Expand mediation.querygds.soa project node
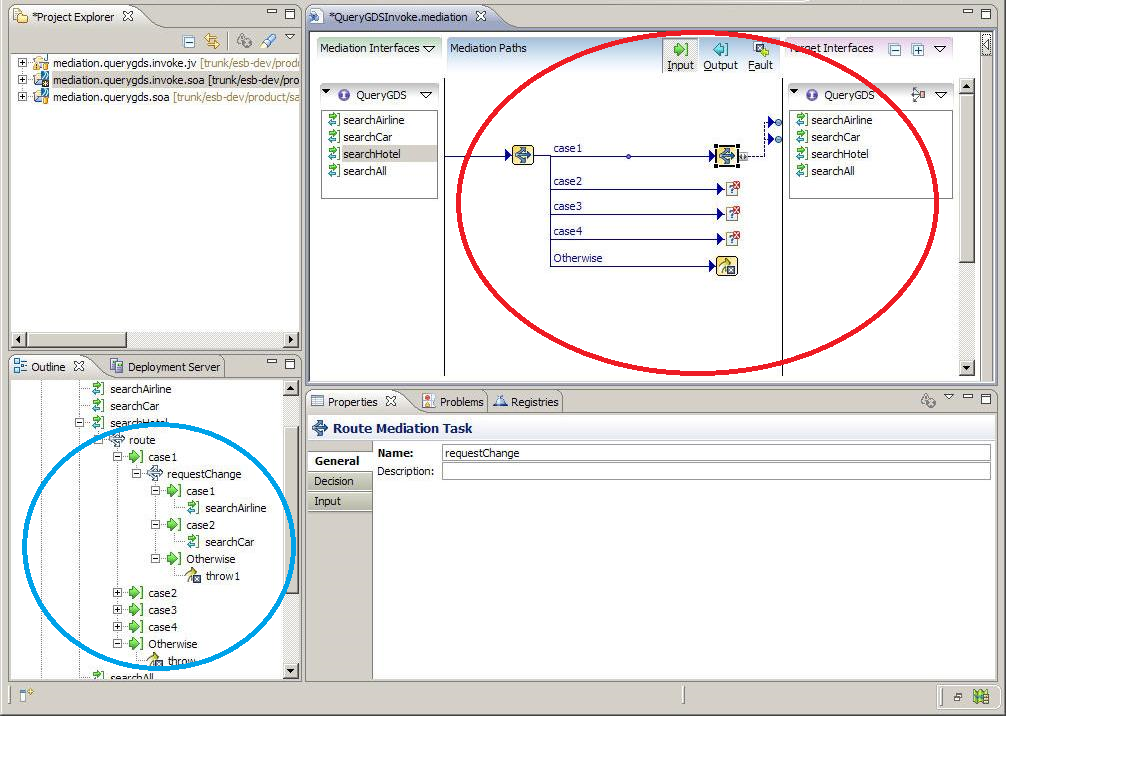 click(22, 96)
